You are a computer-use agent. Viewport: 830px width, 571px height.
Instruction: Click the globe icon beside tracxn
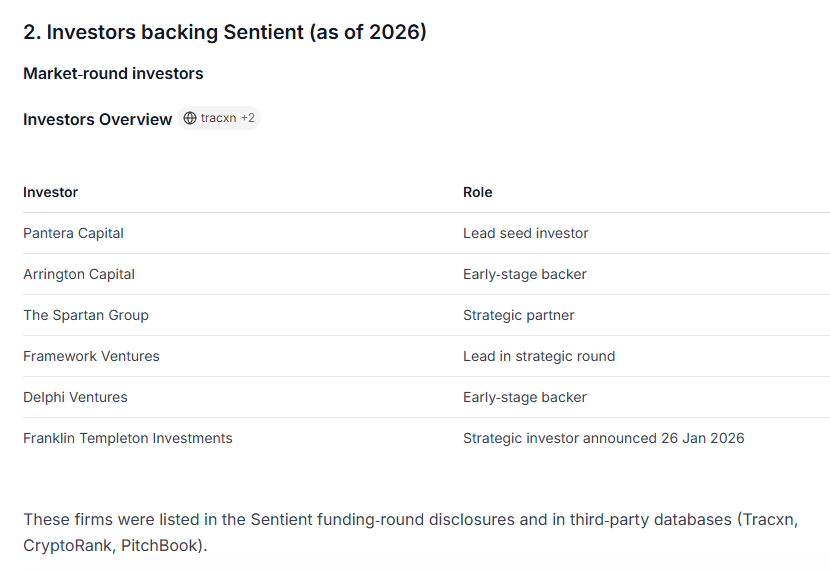pyautogui.click(x=190, y=118)
